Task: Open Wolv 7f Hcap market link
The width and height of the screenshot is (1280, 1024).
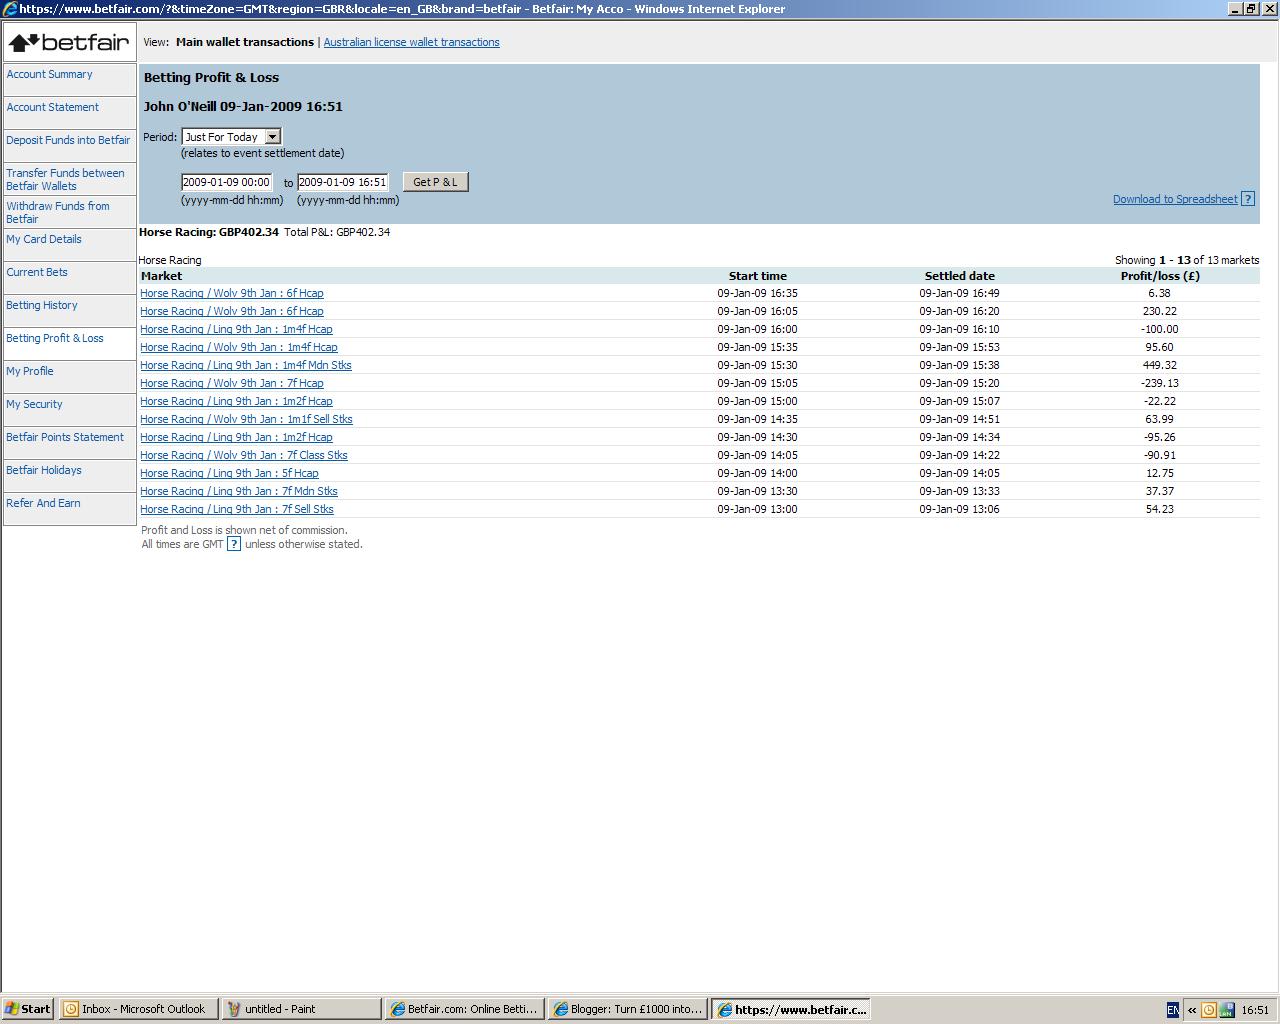Action: tap(232, 383)
